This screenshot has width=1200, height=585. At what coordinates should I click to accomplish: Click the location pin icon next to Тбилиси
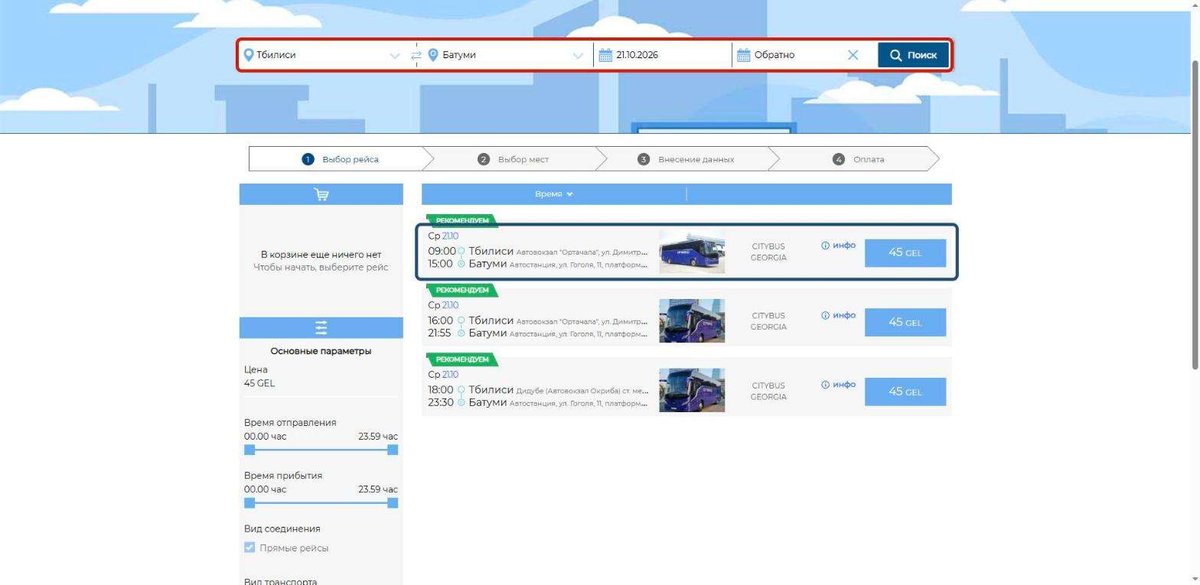(x=248, y=55)
